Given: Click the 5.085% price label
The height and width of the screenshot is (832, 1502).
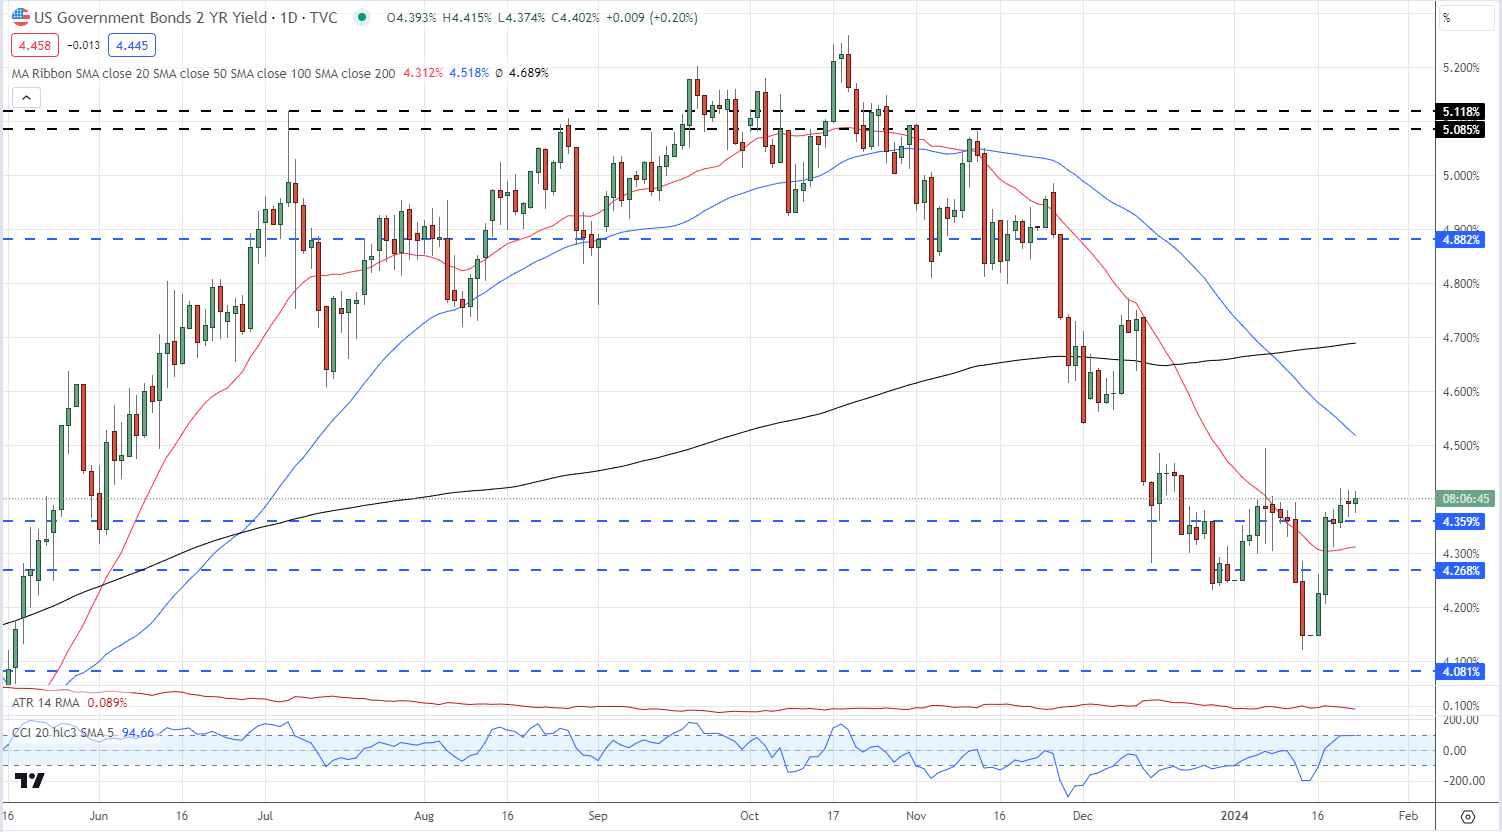Looking at the screenshot, I should click(x=1461, y=130).
